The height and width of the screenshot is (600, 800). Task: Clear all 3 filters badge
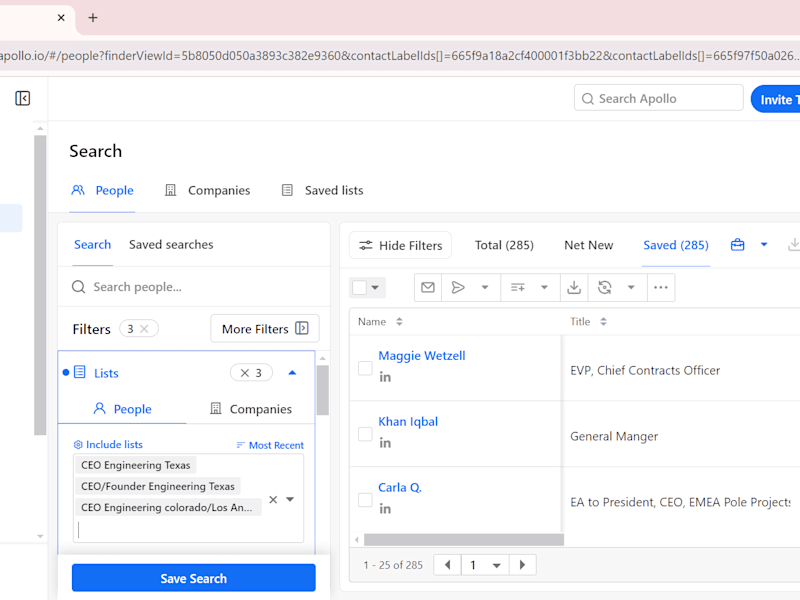point(139,329)
